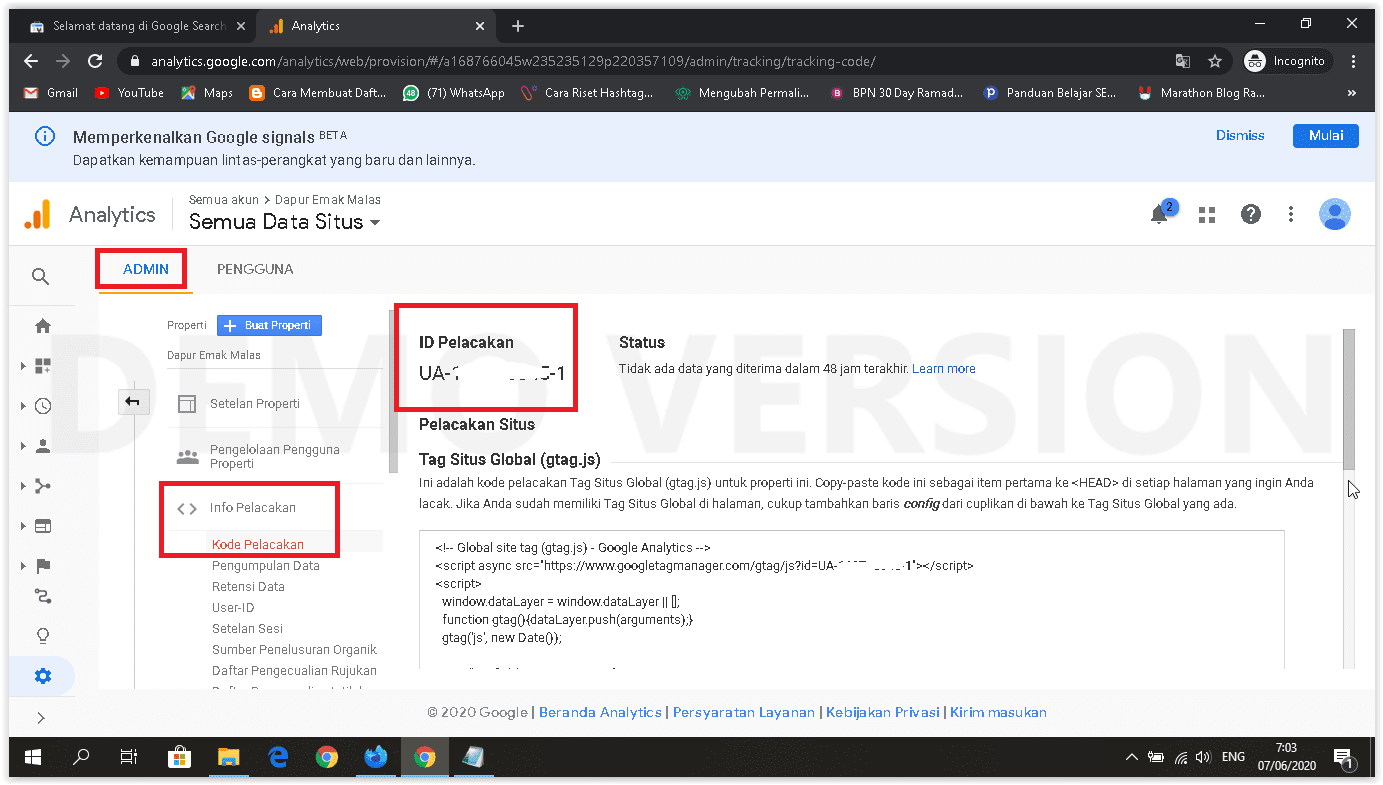Open Firefox from the taskbar
The height and width of the screenshot is (785, 1383).
(x=376, y=757)
